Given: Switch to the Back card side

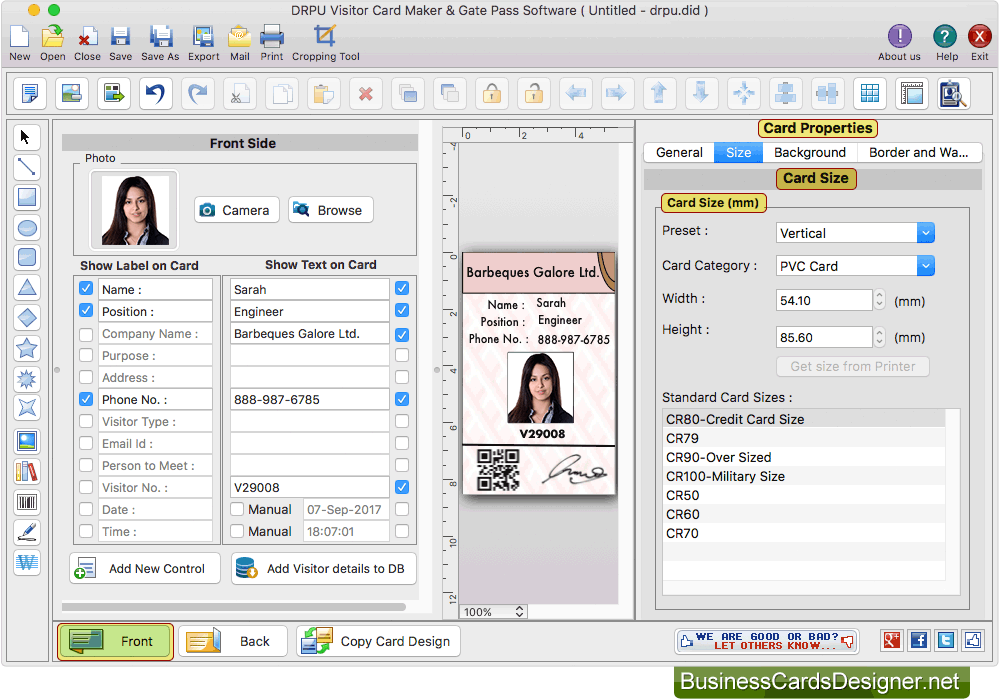Looking at the screenshot, I should click(233, 641).
